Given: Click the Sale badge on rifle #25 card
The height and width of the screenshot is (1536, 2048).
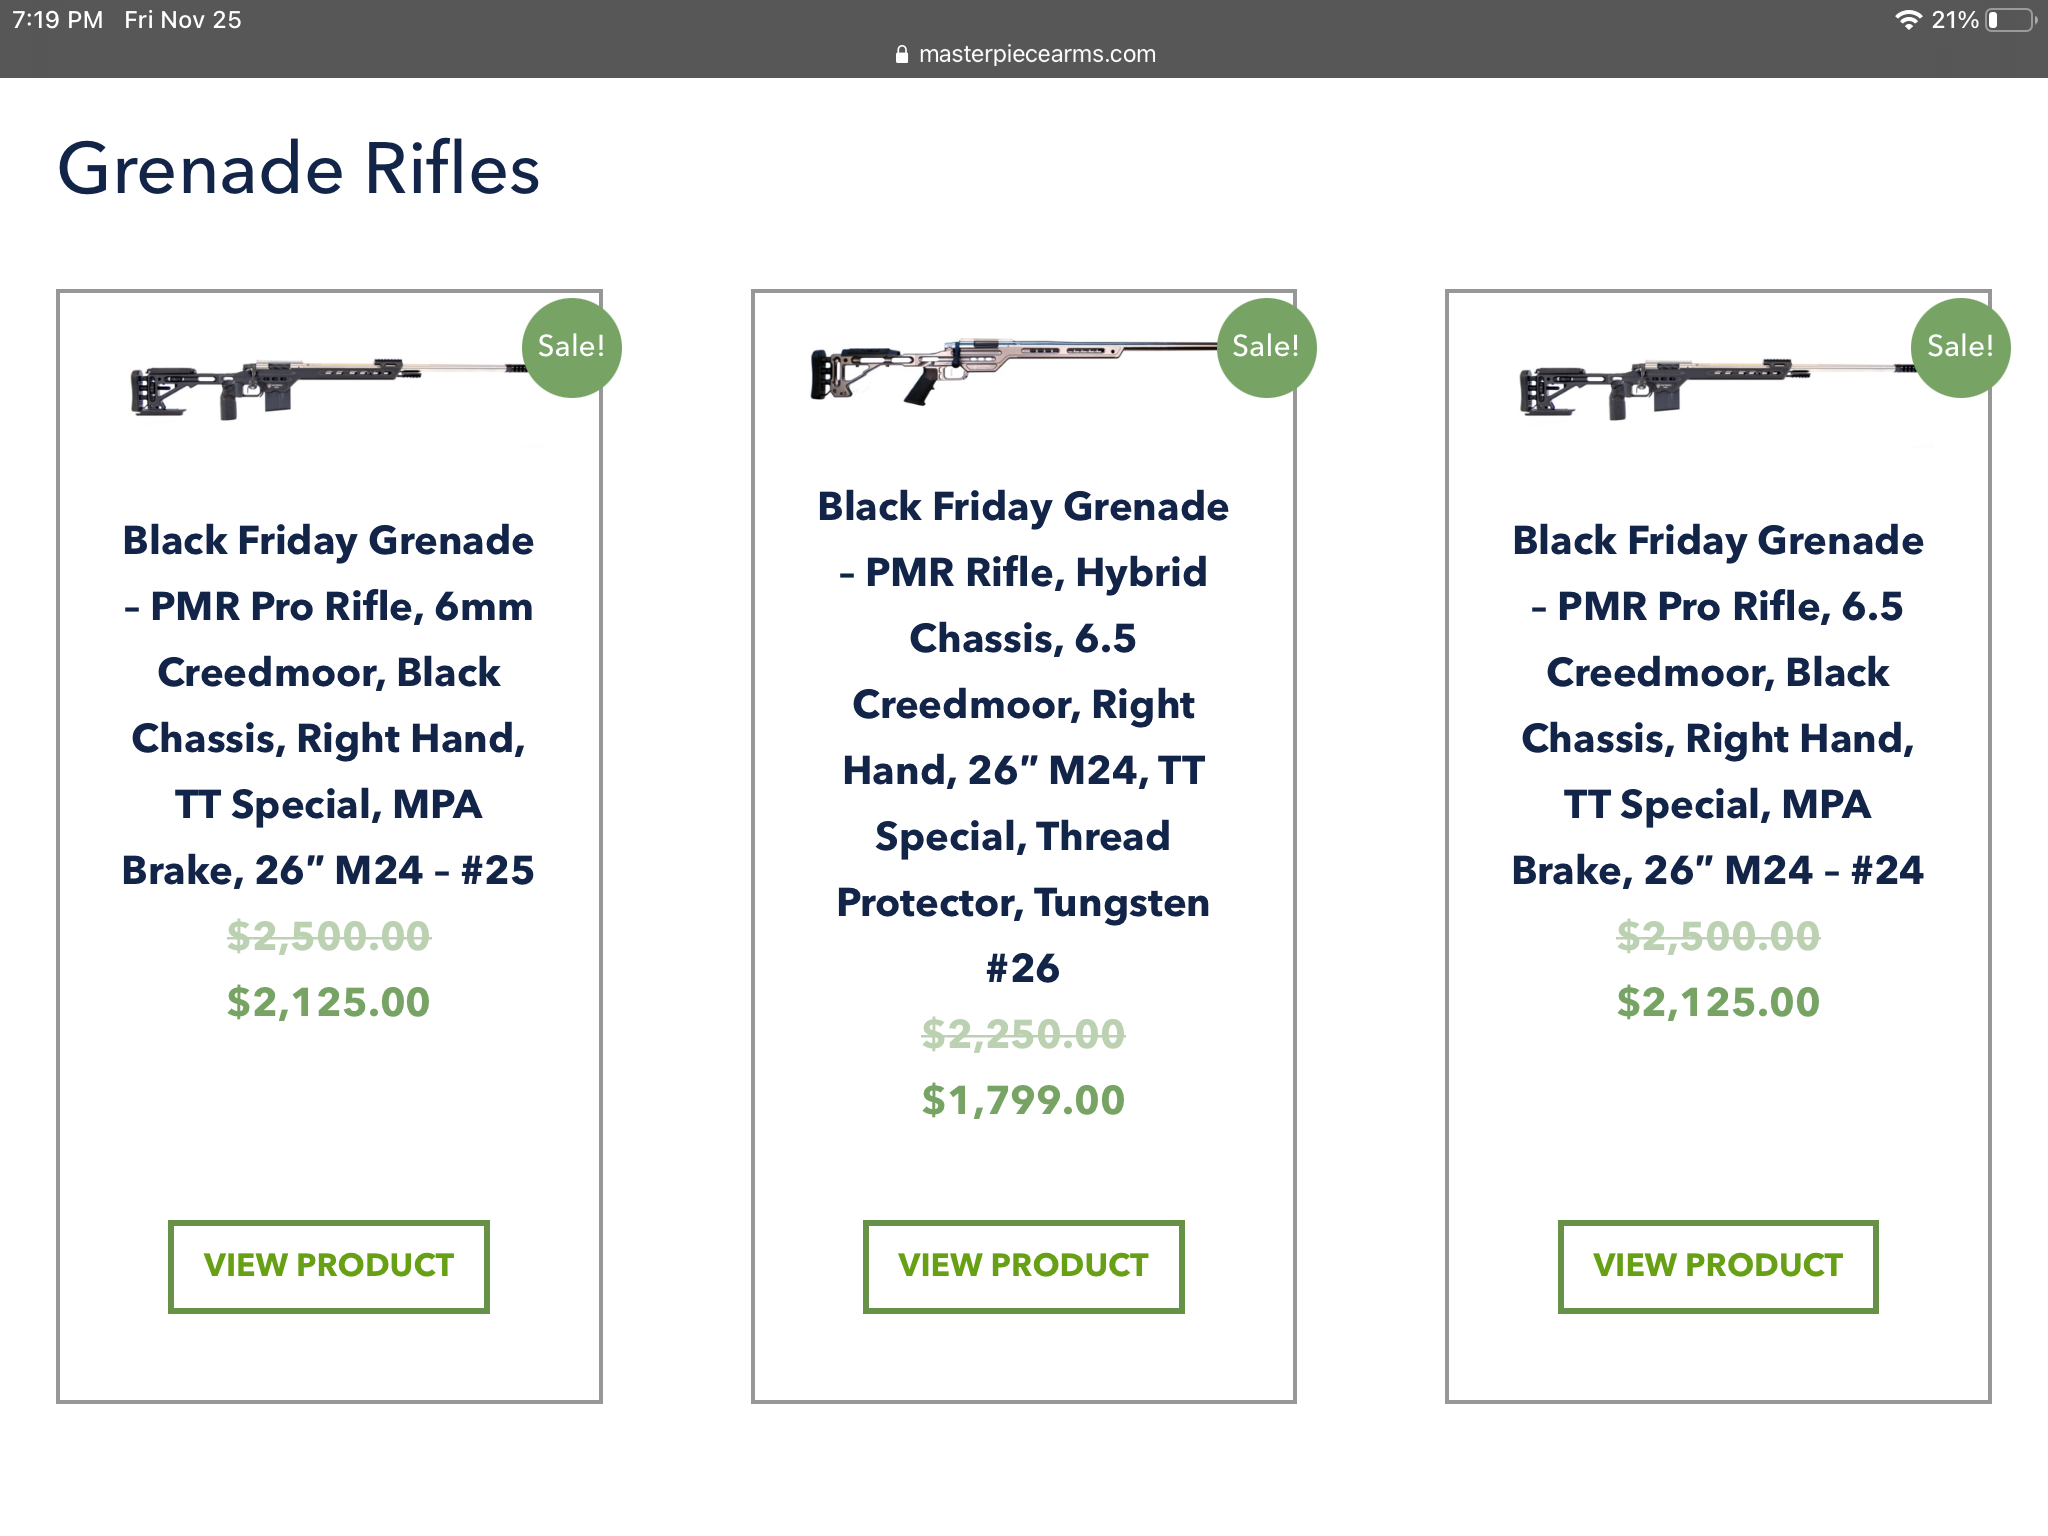Looking at the screenshot, I should click(x=571, y=347).
